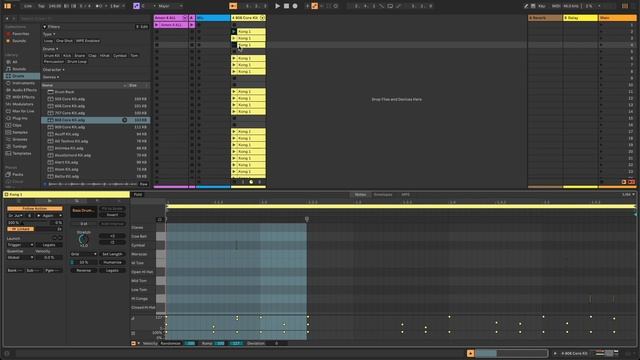
Task: Toggle Draw Mode pencil icon
Action: (526, 6)
